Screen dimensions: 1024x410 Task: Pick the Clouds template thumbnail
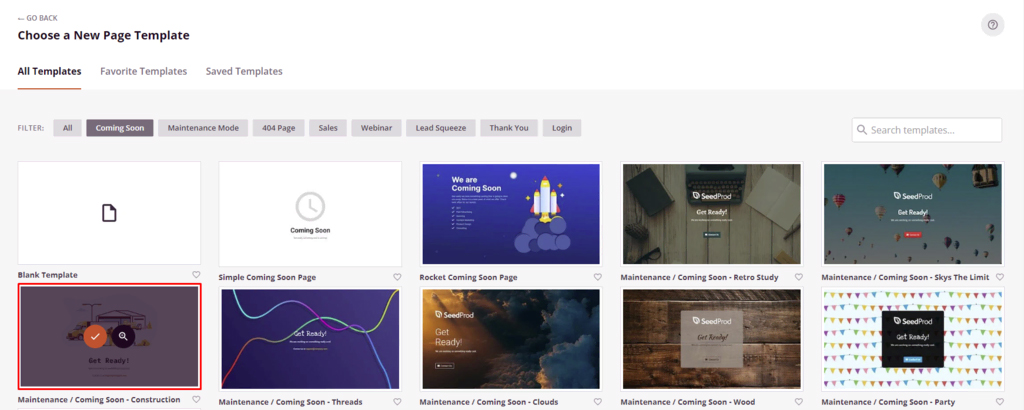[511, 339]
